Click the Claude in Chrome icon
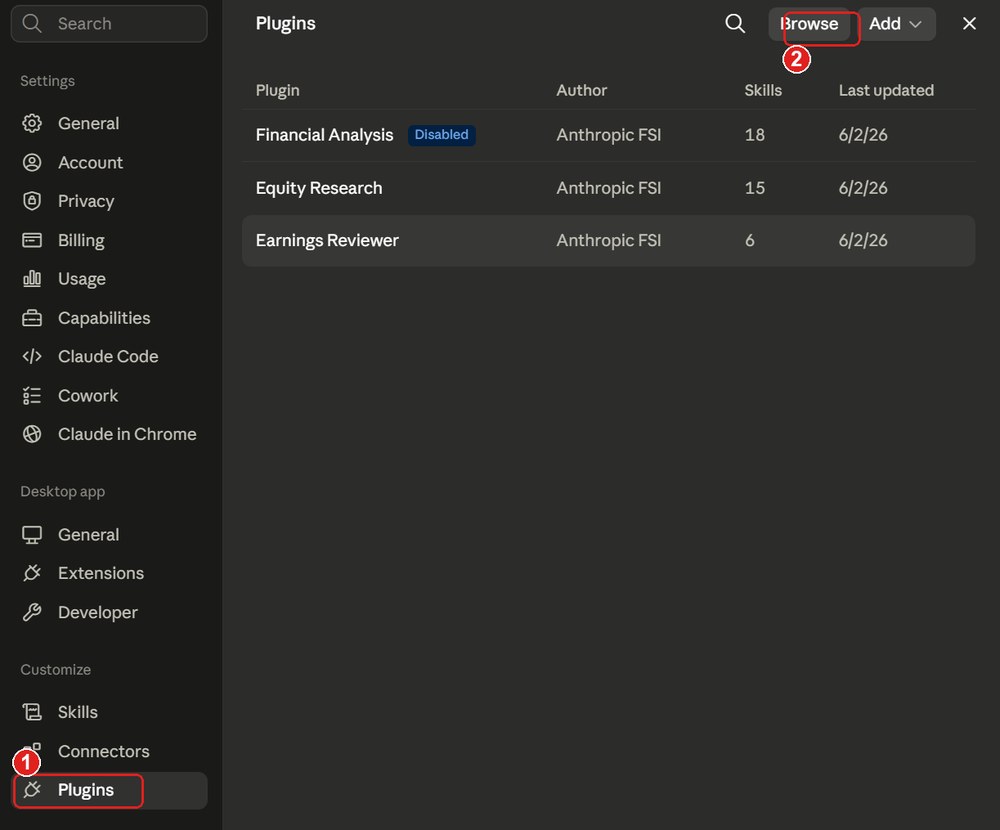The image size is (1000, 830). point(32,434)
